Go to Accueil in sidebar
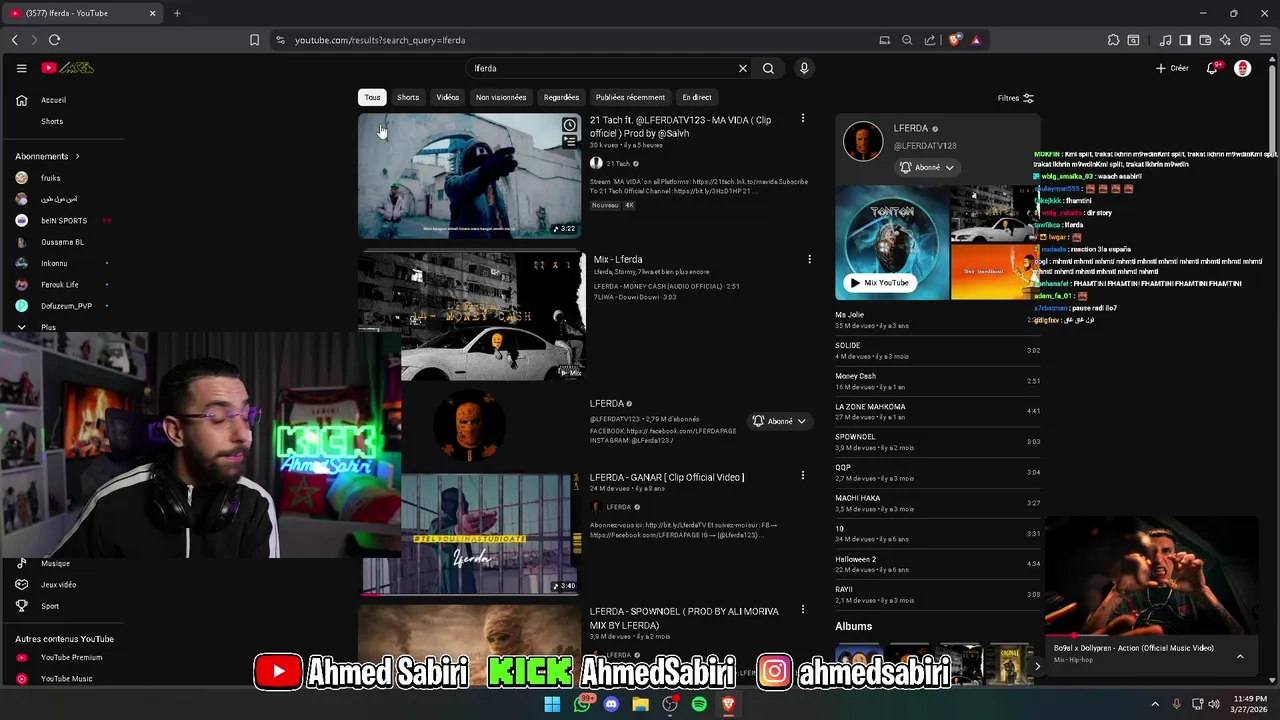This screenshot has height=720, width=1280. tap(54, 100)
